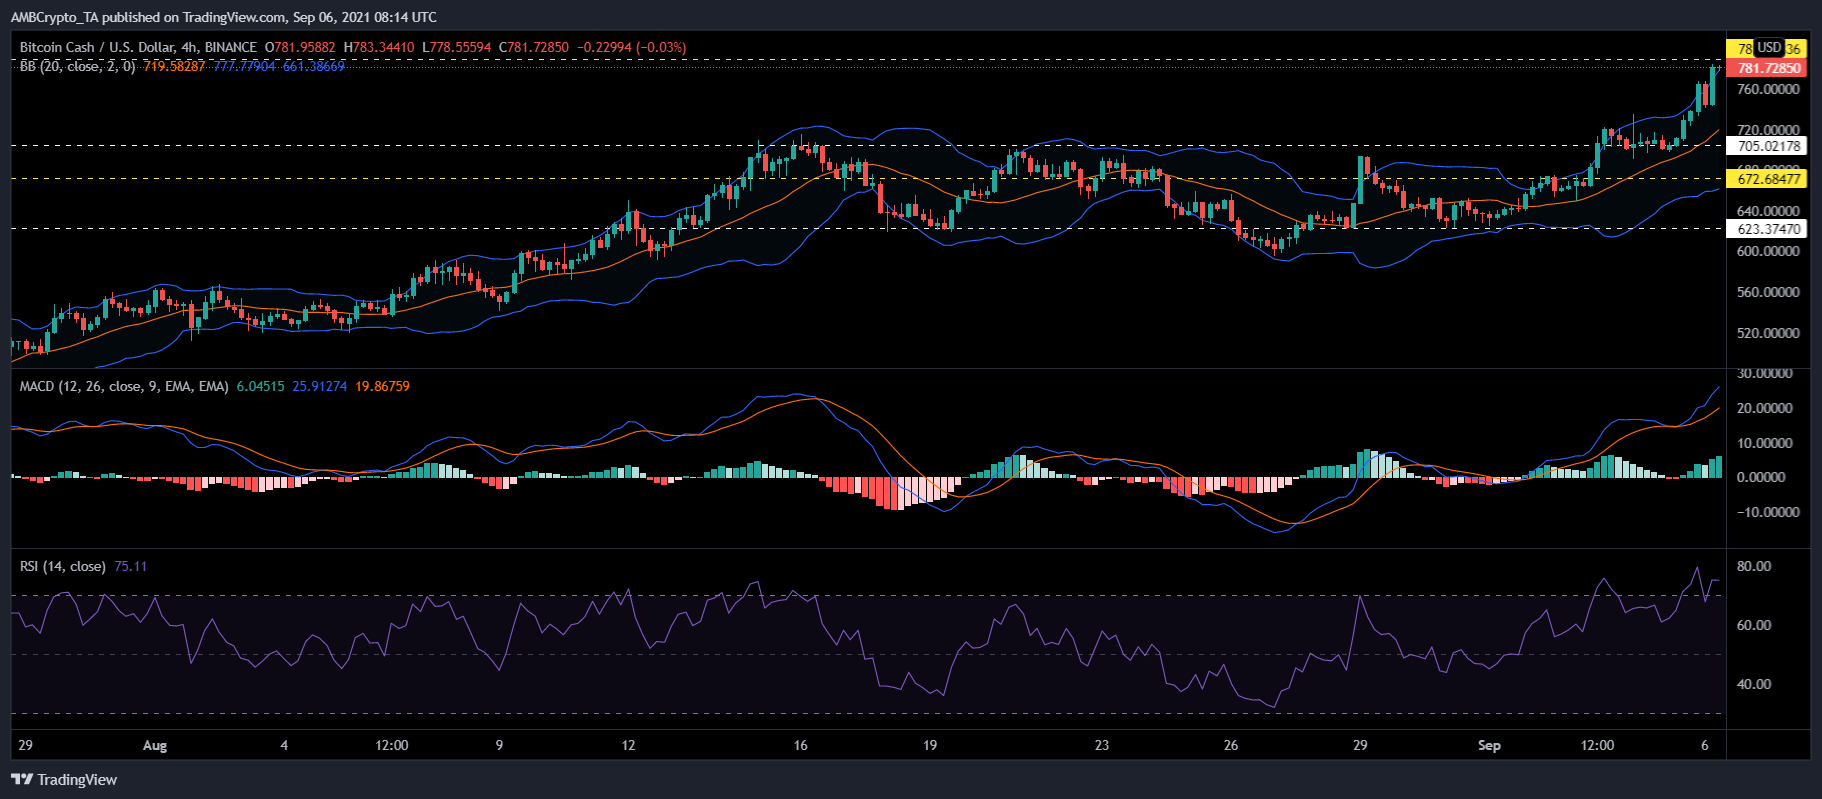Click the 30.00000 tick on the MACD axis
This screenshot has width=1822, height=799.
tap(1765, 373)
